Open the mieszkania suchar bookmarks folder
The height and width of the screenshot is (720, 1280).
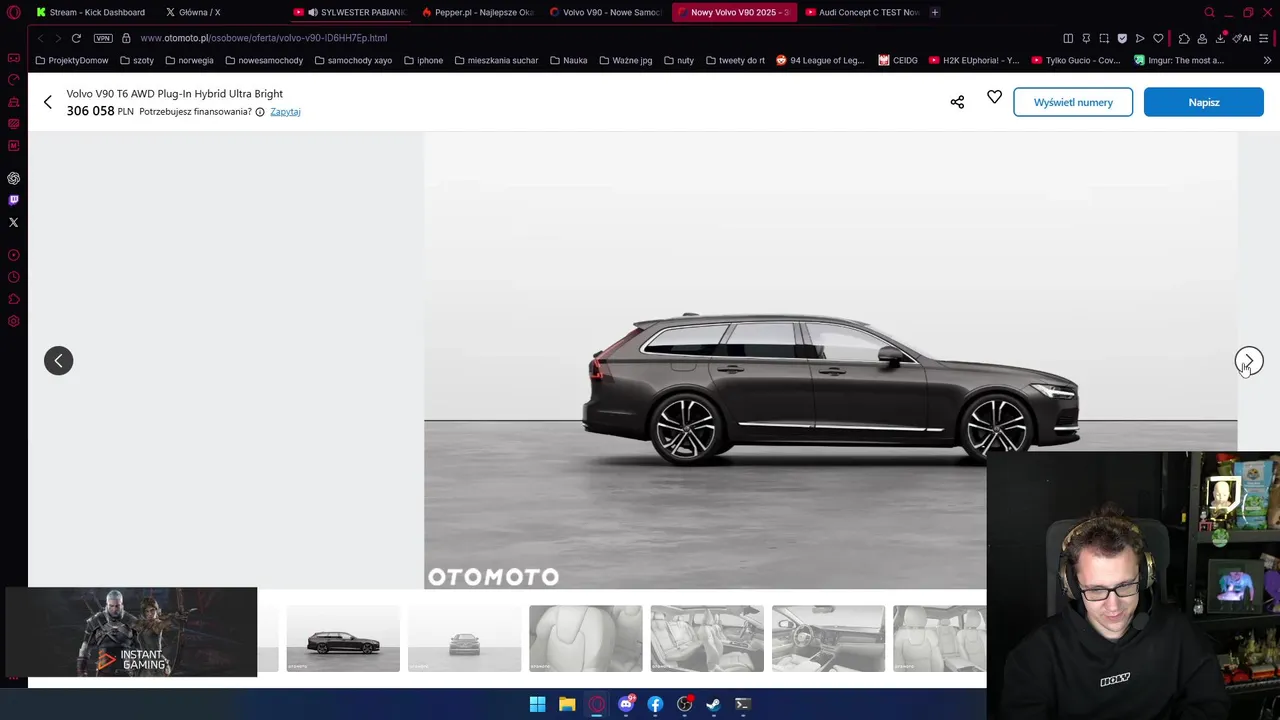pos(496,60)
